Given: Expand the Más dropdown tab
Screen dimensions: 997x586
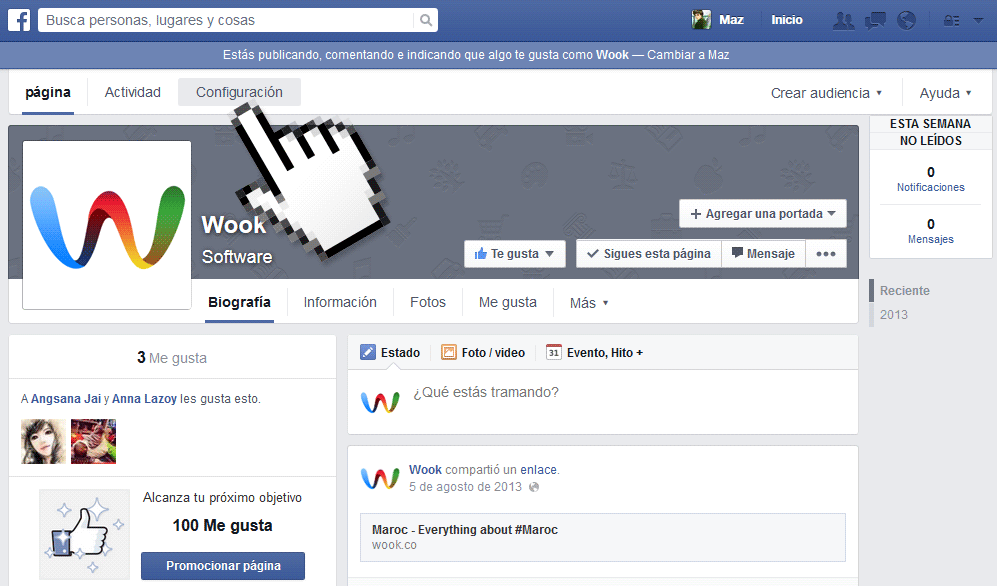Looking at the screenshot, I should click(x=589, y=303).
